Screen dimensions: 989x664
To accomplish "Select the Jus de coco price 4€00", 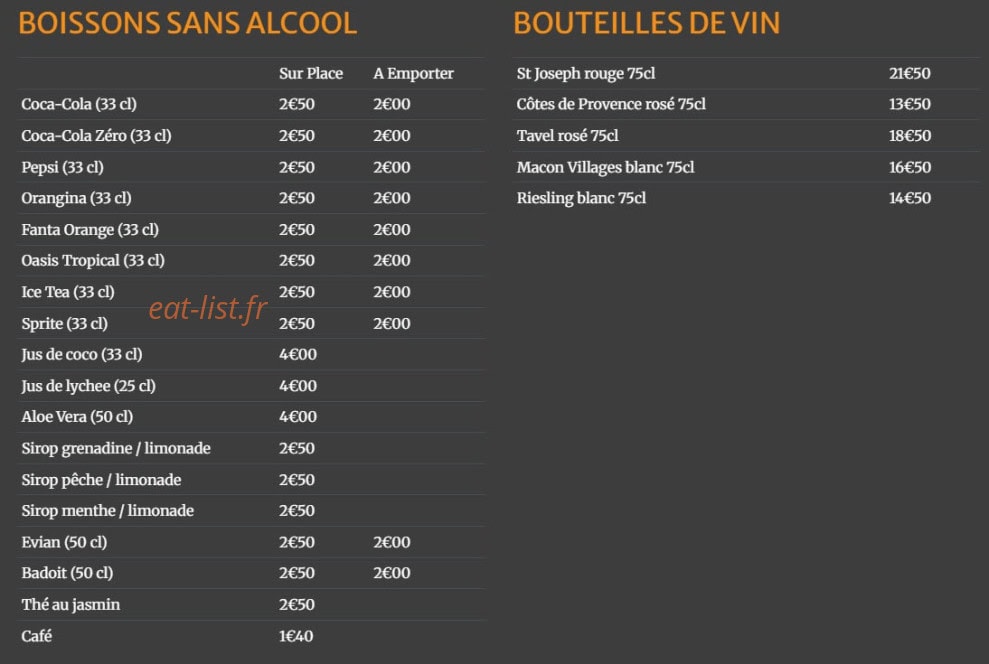I will pos(298,354).
